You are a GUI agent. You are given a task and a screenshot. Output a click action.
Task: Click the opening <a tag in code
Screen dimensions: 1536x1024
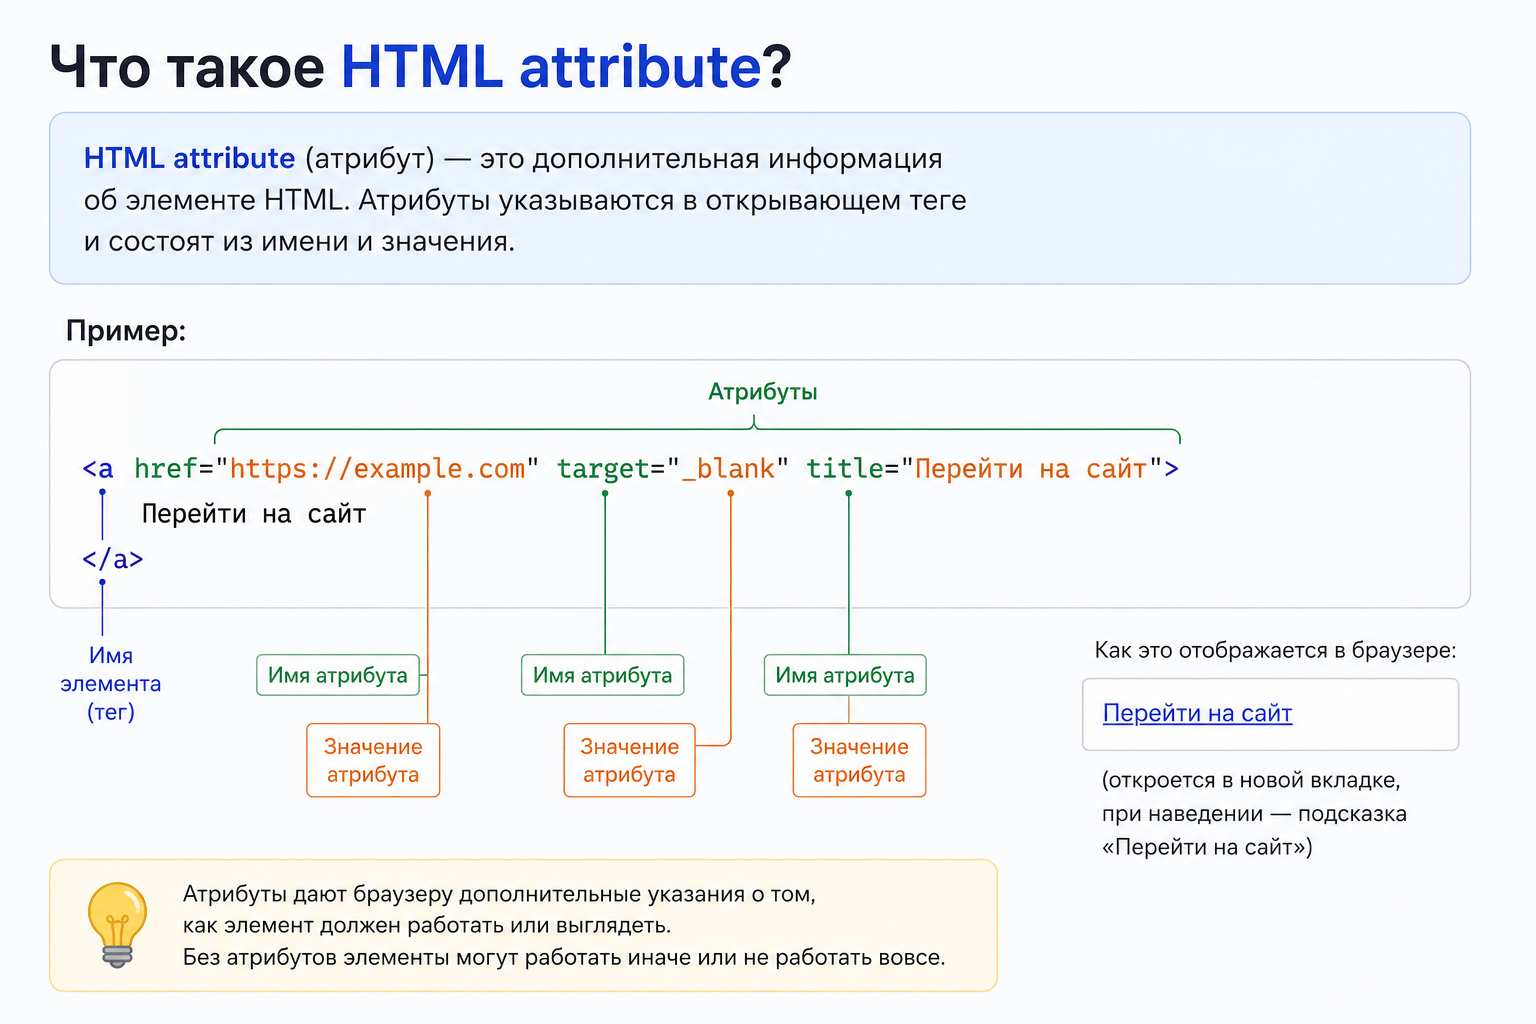pyautogui.click(x=98, y=469)
